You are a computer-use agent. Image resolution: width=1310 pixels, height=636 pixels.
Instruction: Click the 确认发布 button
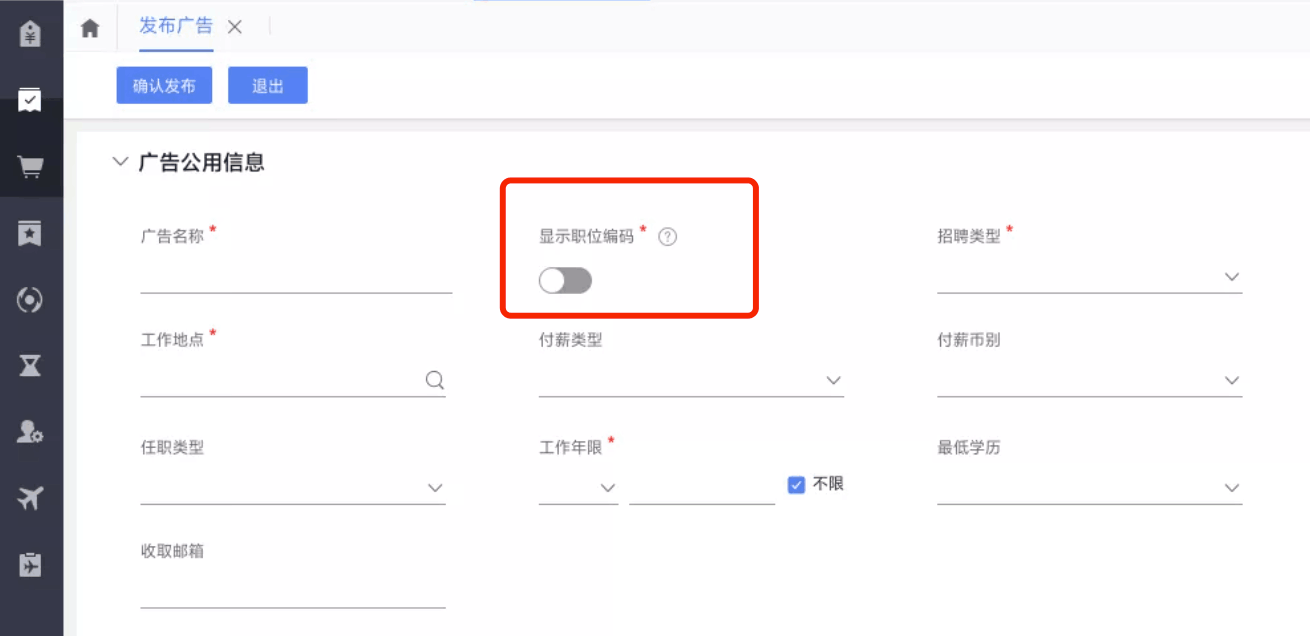[x=164, y=86]
